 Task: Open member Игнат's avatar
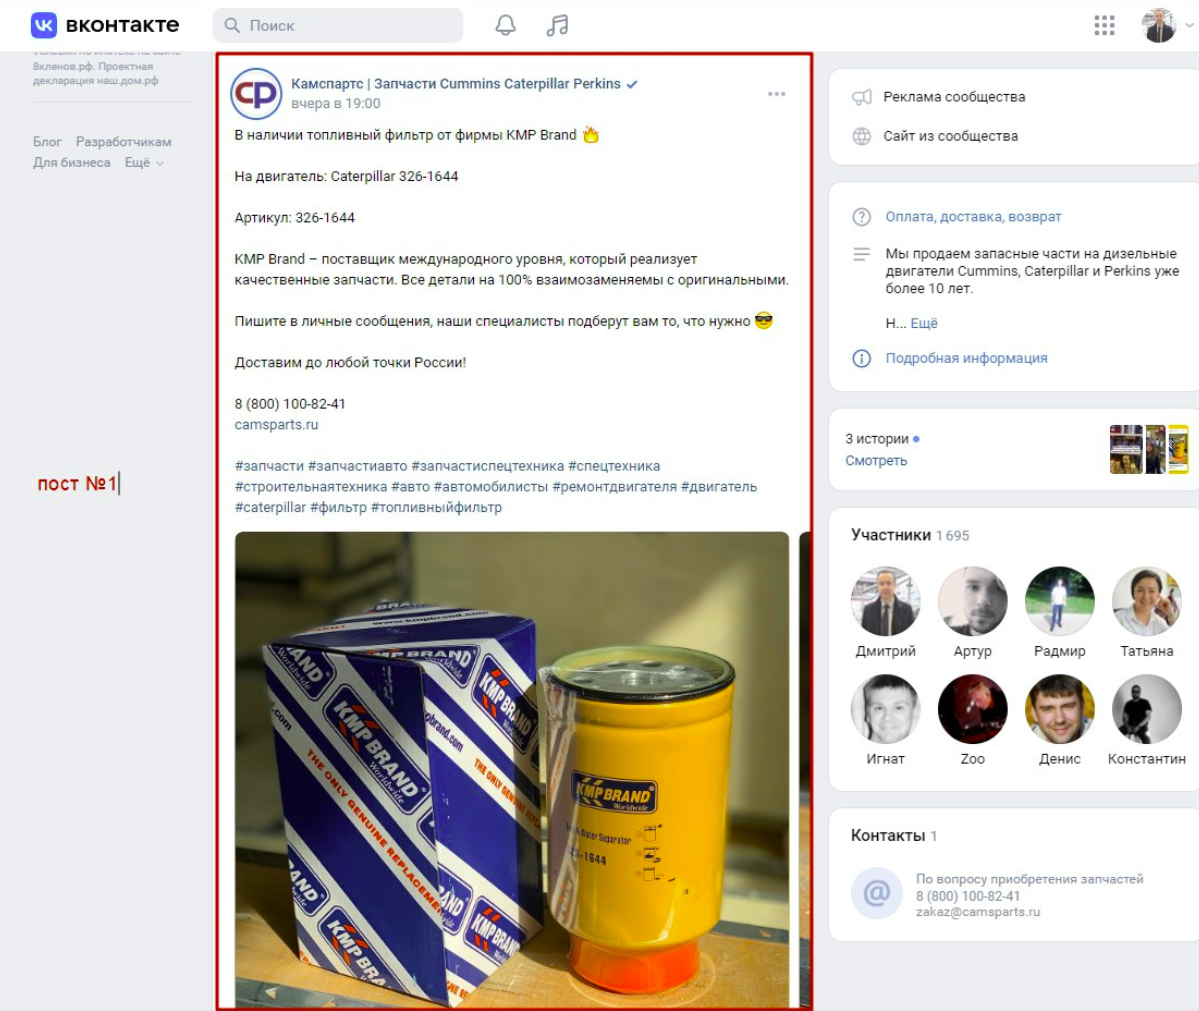coord(885,709)
